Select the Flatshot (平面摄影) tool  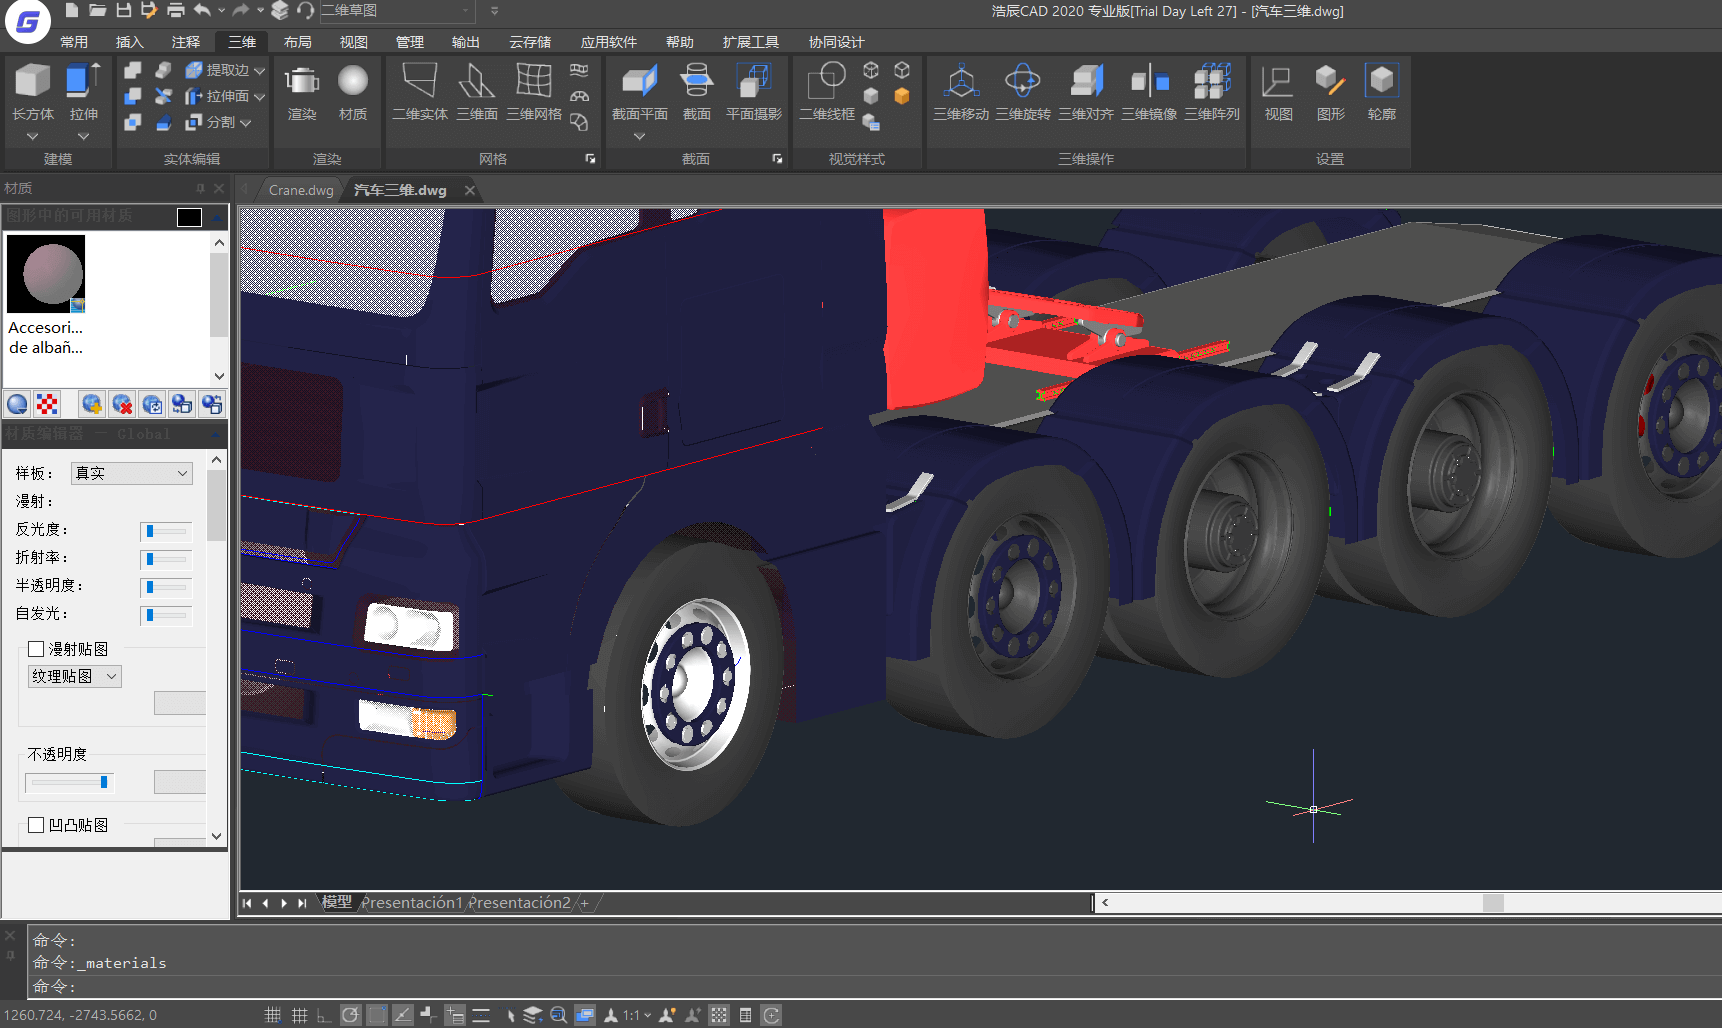click(x=754, y=92)
